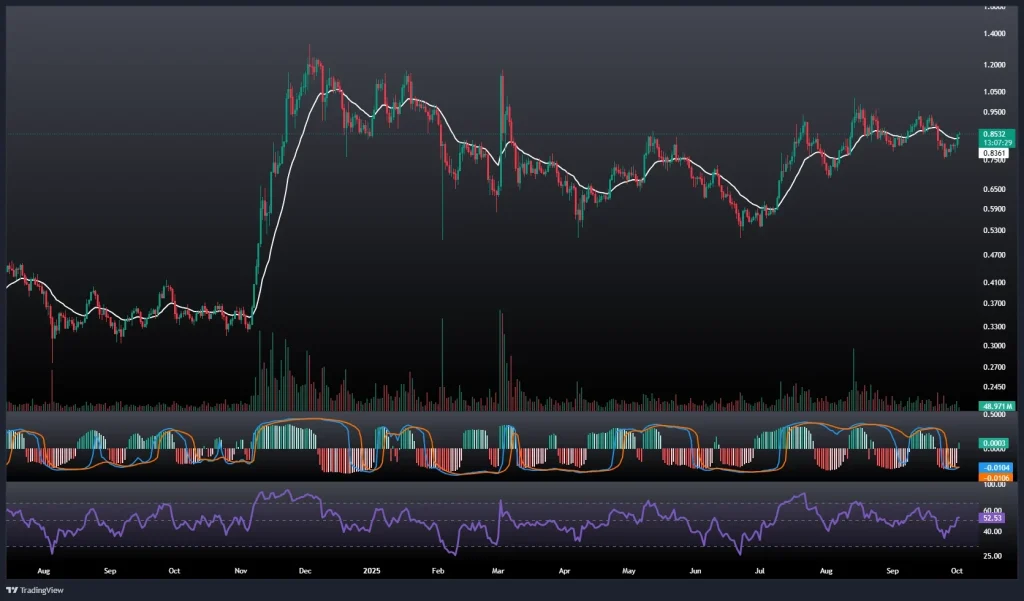Select the green 0.0003 histogram value label

pos(994,442)
